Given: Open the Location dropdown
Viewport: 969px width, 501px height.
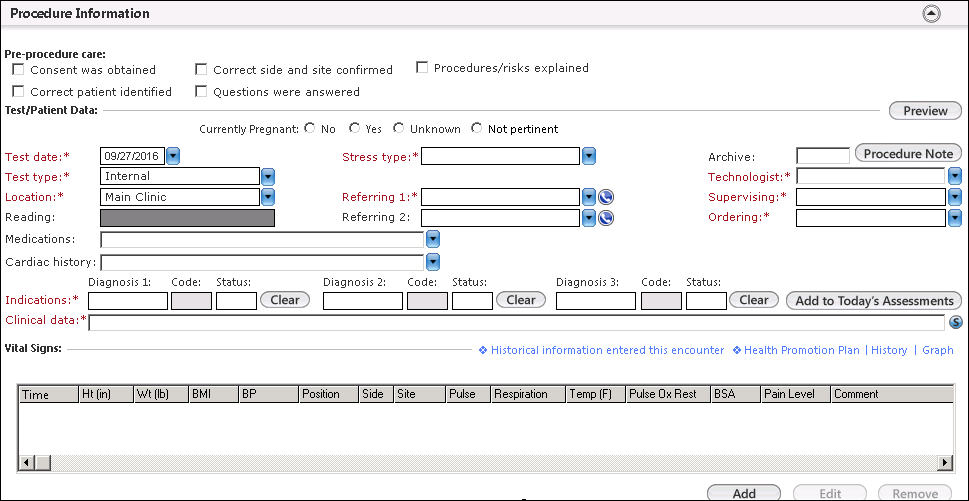Looking at the screenshot, I should coord(268,197).
